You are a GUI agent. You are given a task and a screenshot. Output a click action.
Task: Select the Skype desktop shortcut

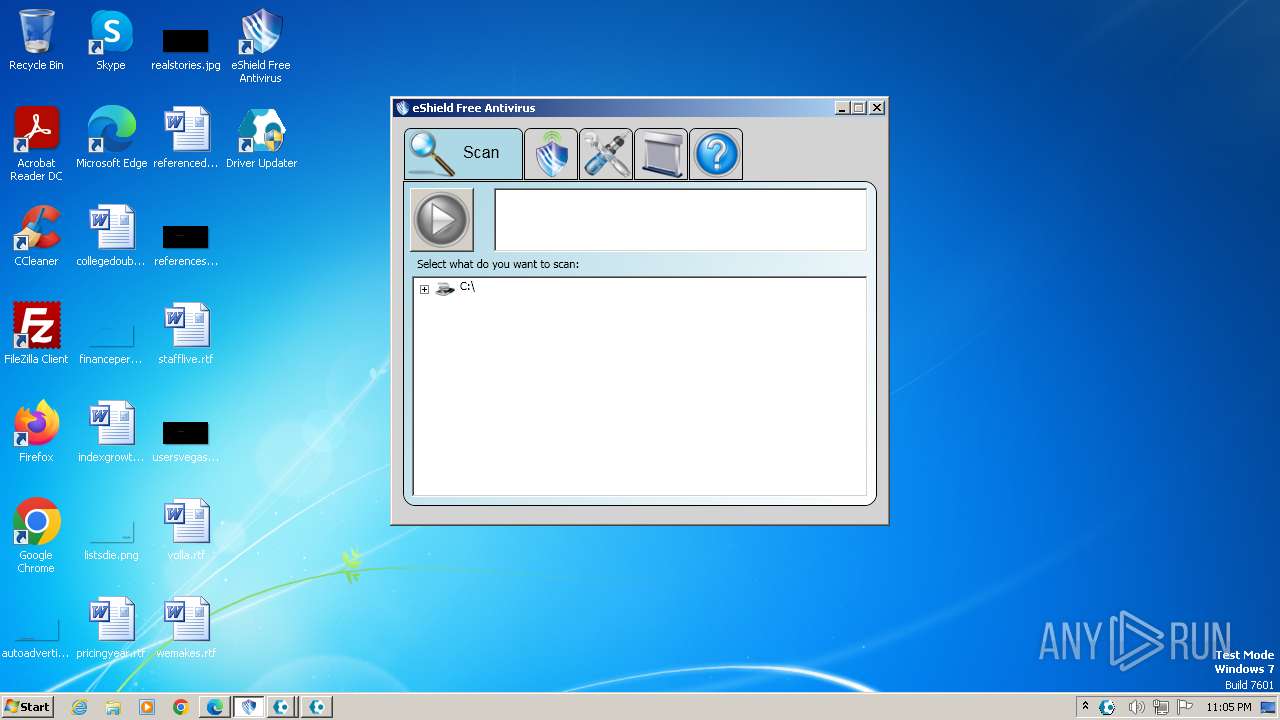click(111, 41)
